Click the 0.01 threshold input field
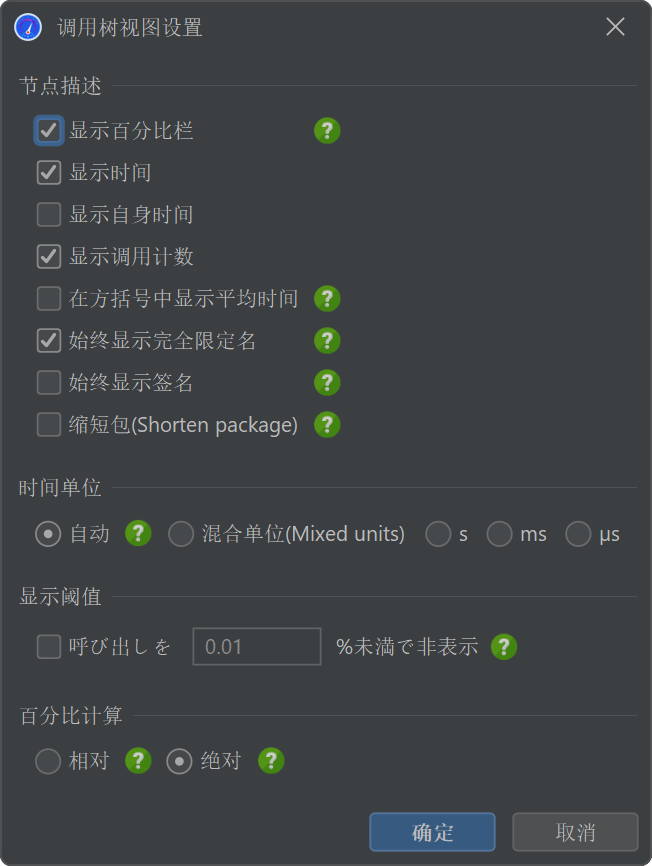 coord(257,647)
